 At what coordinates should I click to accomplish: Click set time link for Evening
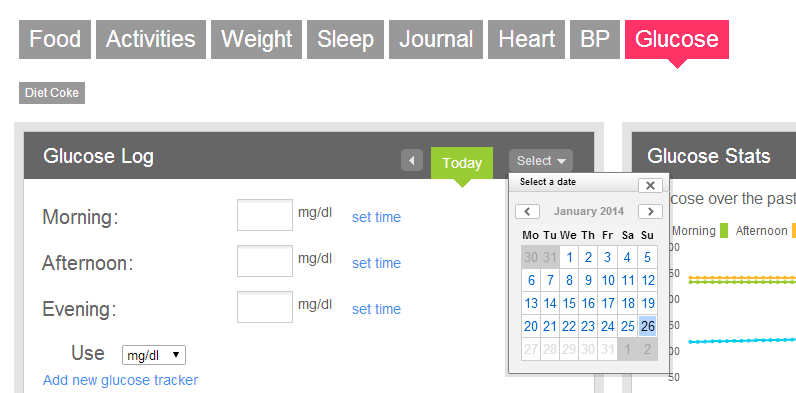click(376, 309)
